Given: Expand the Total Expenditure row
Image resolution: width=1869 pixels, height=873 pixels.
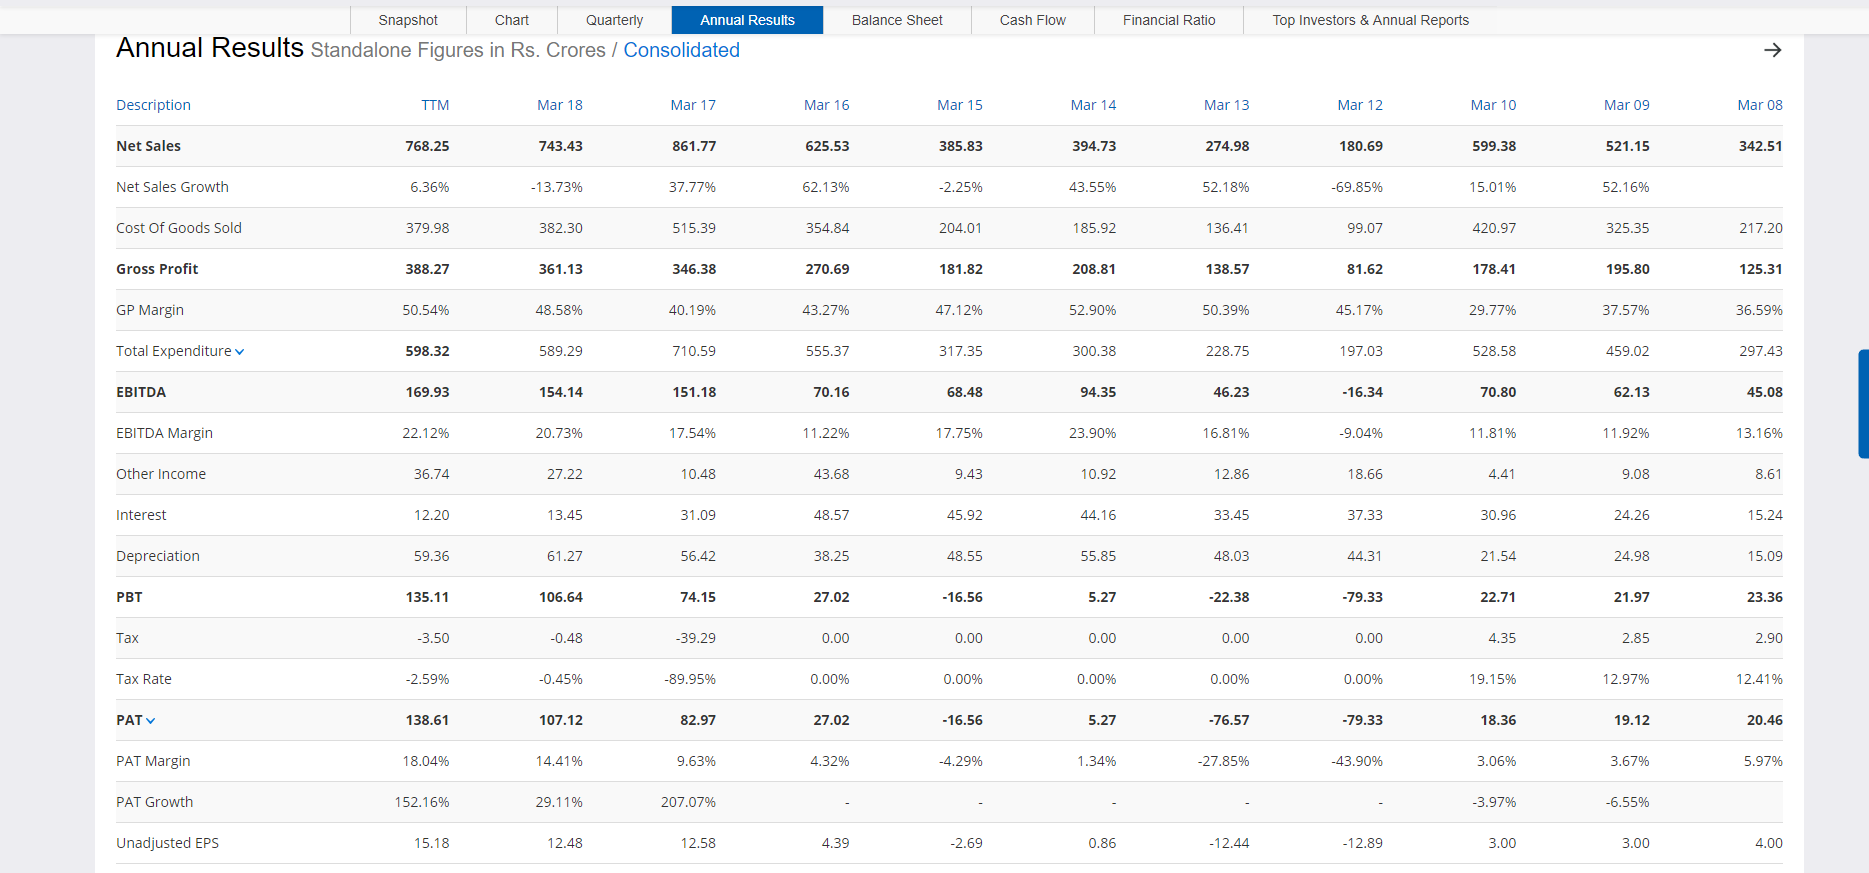Looking at the screenshot, I should tap(240, 352).
